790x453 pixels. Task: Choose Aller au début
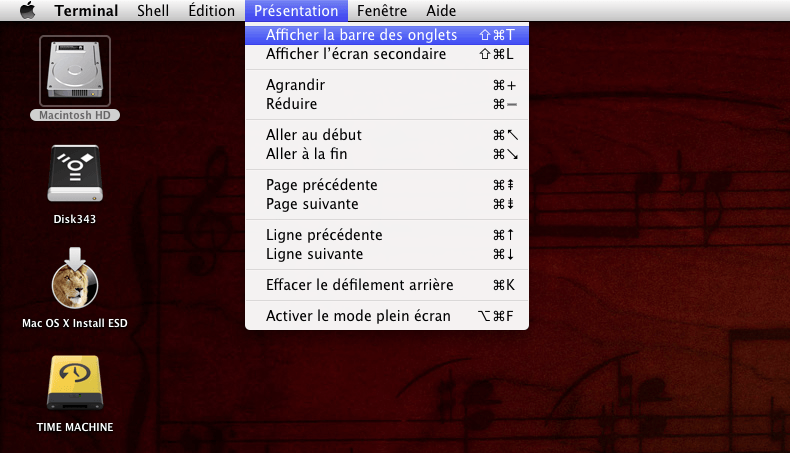(387, 135)
